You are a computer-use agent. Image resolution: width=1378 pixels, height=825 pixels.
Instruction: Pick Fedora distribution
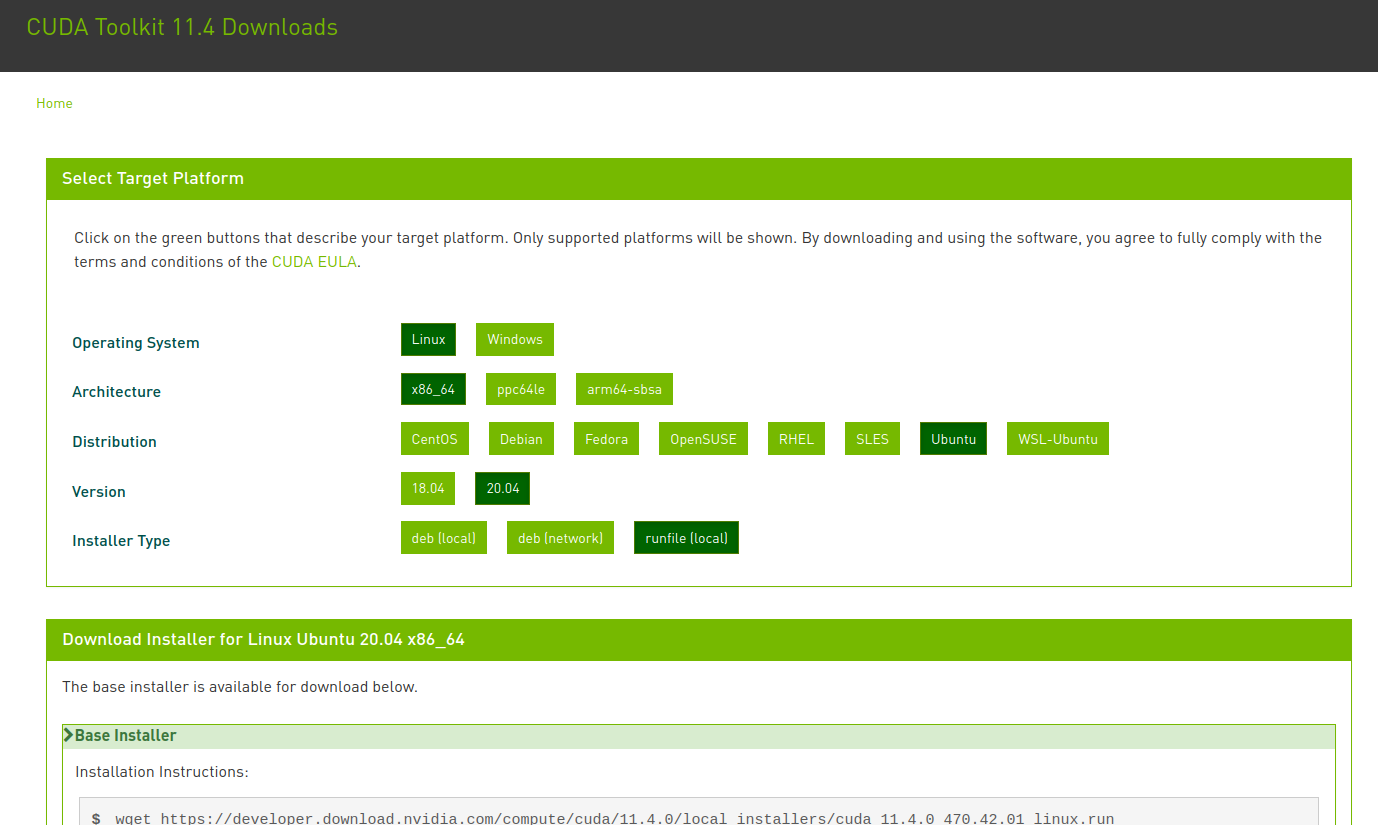607,439
